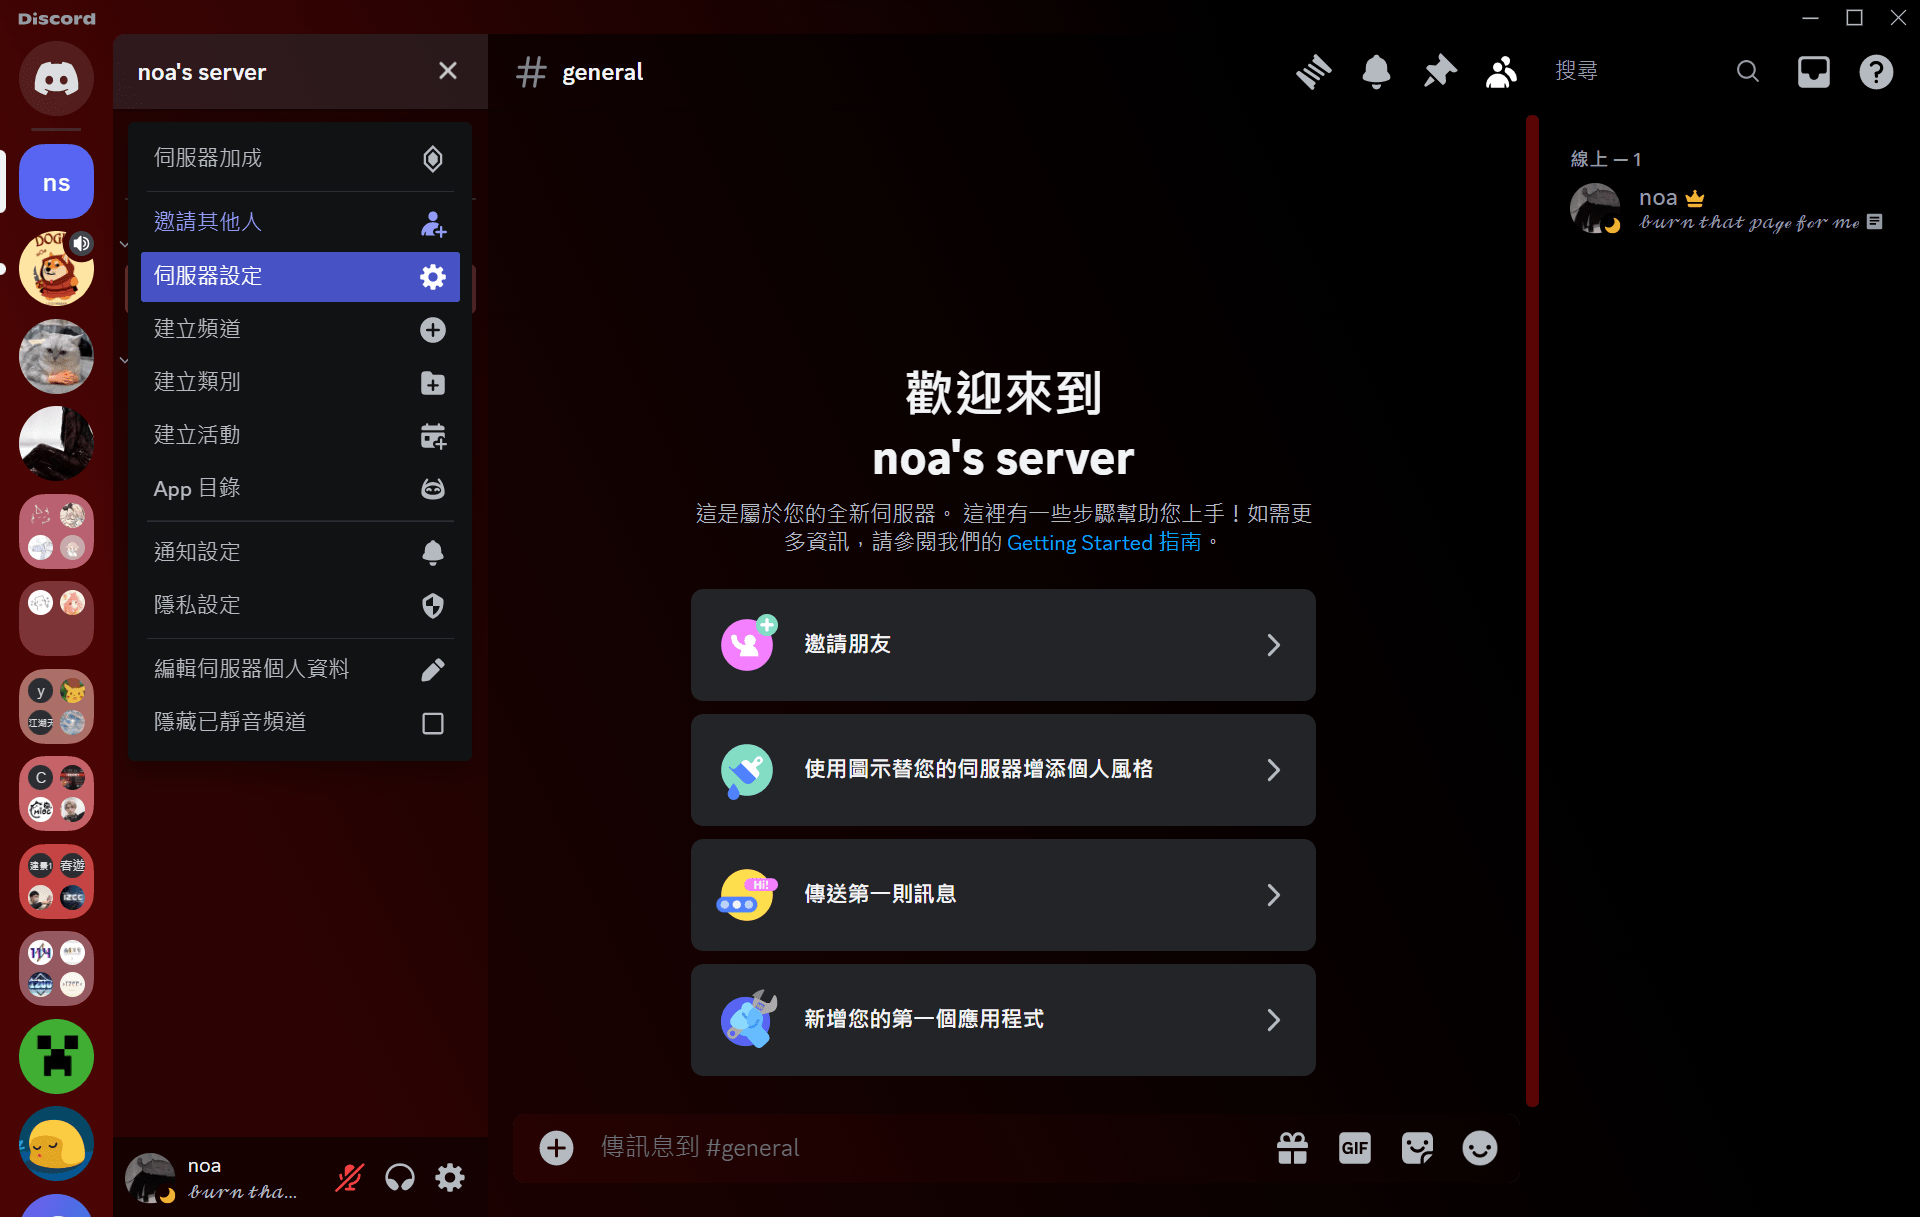
Task: Select 伺服器設定 from the server menu
Action: (300, 276)
